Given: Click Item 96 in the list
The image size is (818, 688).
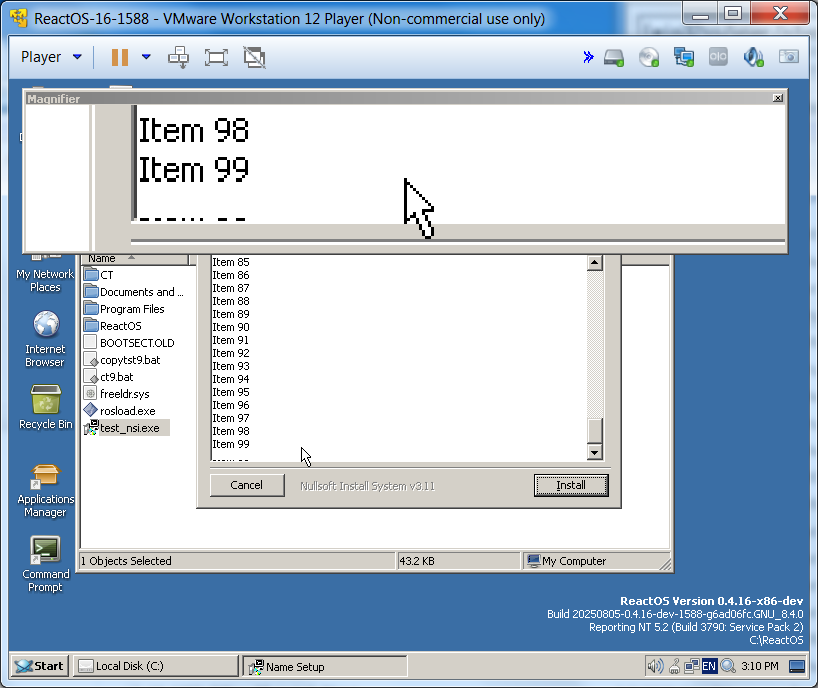Looking at the screenshot, I should 231,405.
